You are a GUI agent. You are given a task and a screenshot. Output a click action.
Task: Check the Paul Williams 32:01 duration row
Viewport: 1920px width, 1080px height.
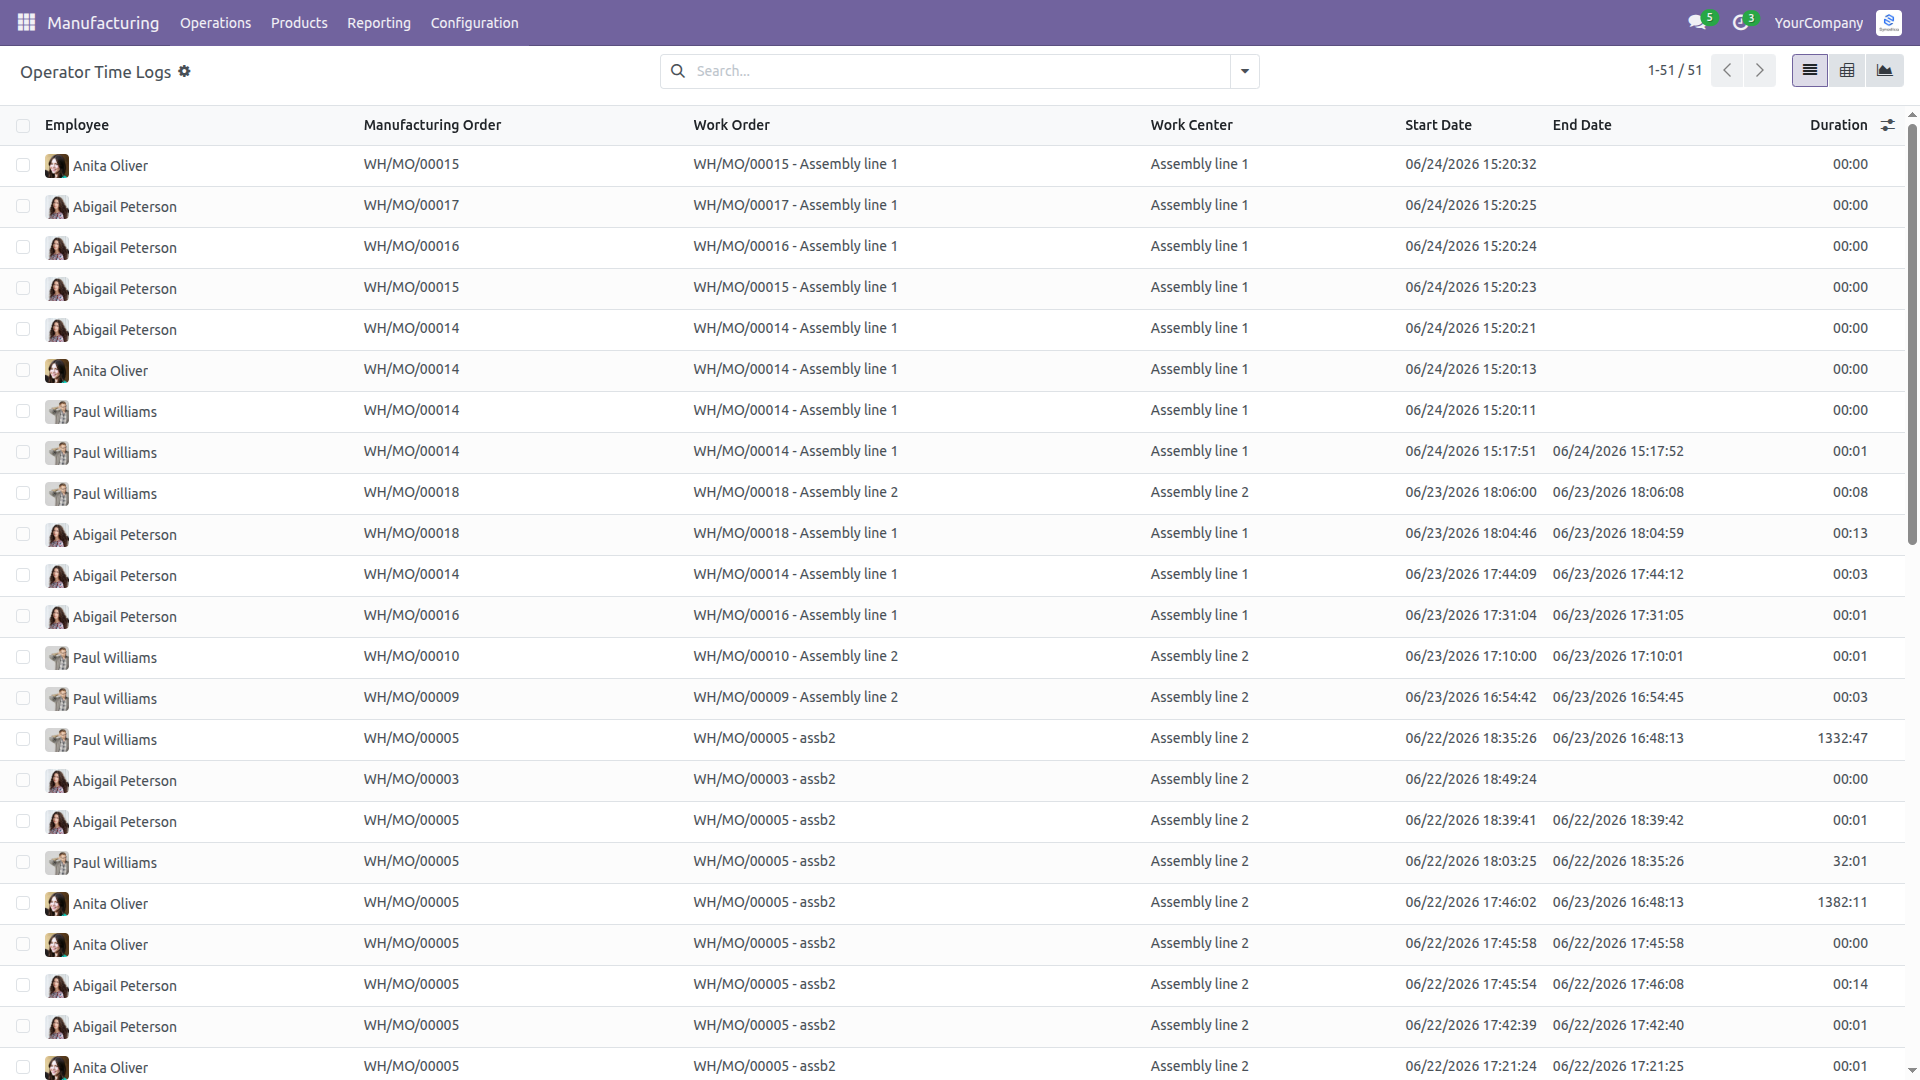[23, 862]
